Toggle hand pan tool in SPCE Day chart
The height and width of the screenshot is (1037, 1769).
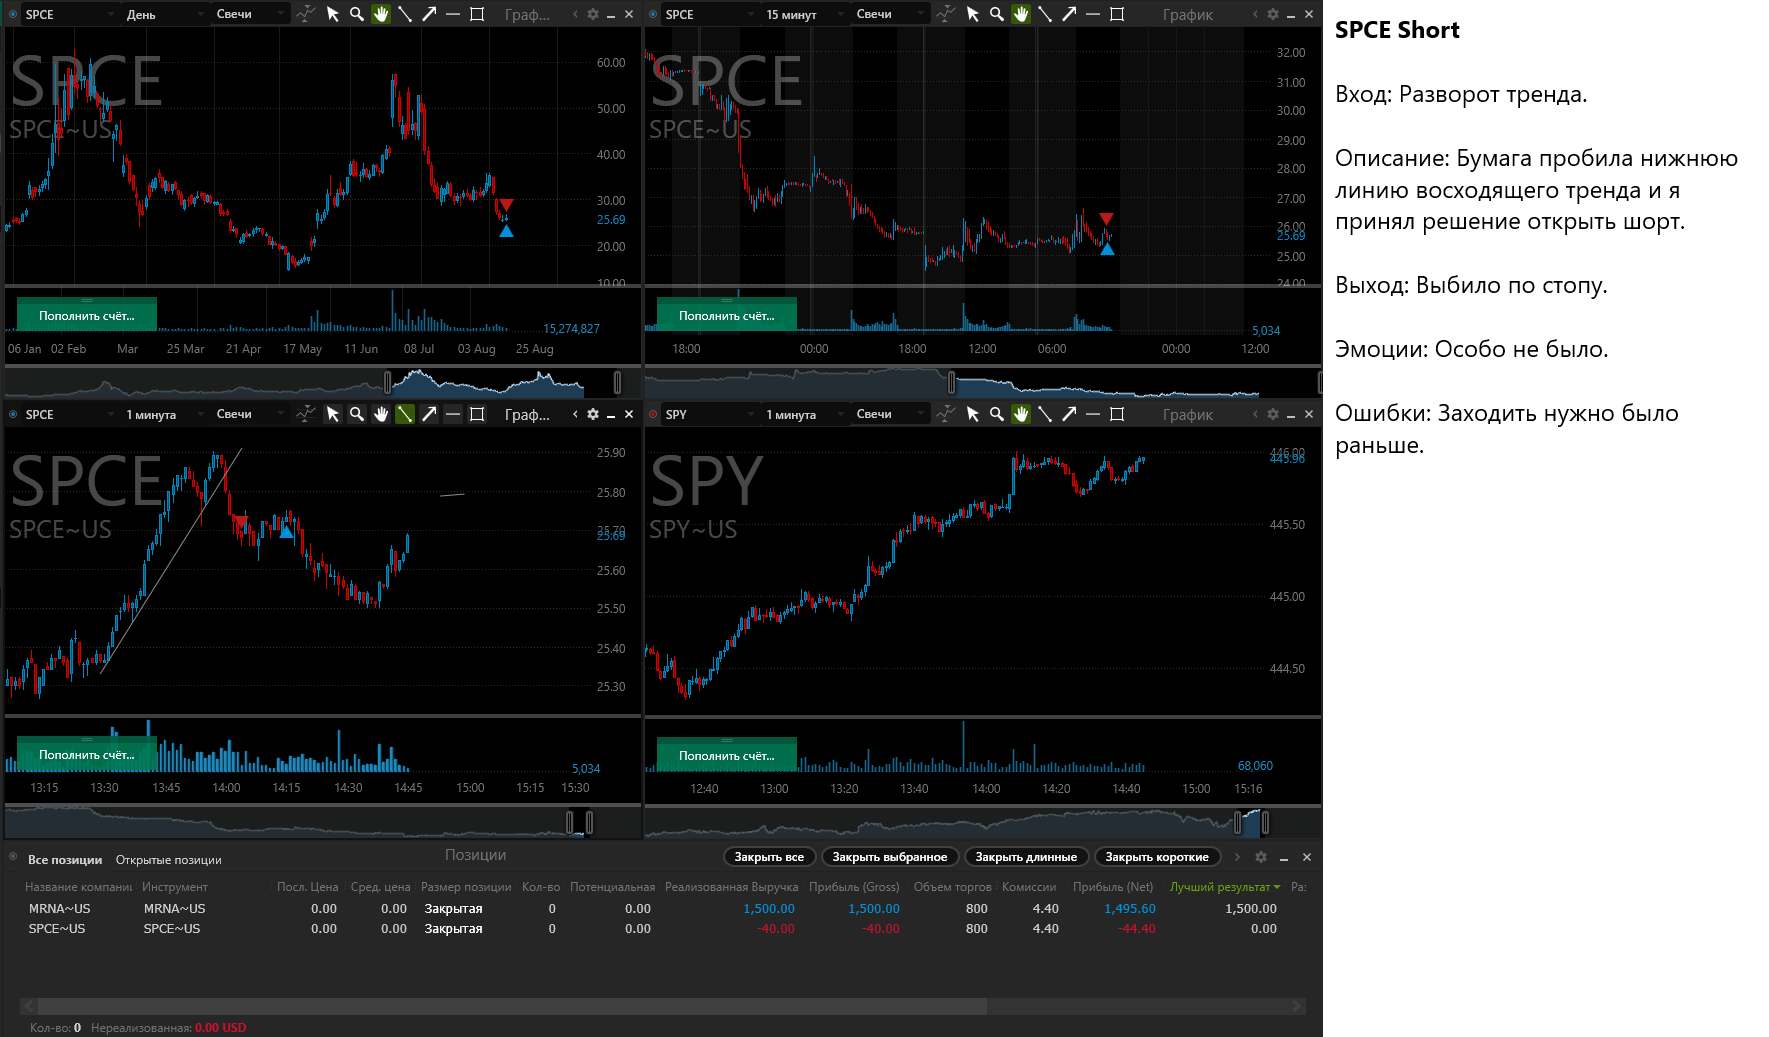point(381,14)
